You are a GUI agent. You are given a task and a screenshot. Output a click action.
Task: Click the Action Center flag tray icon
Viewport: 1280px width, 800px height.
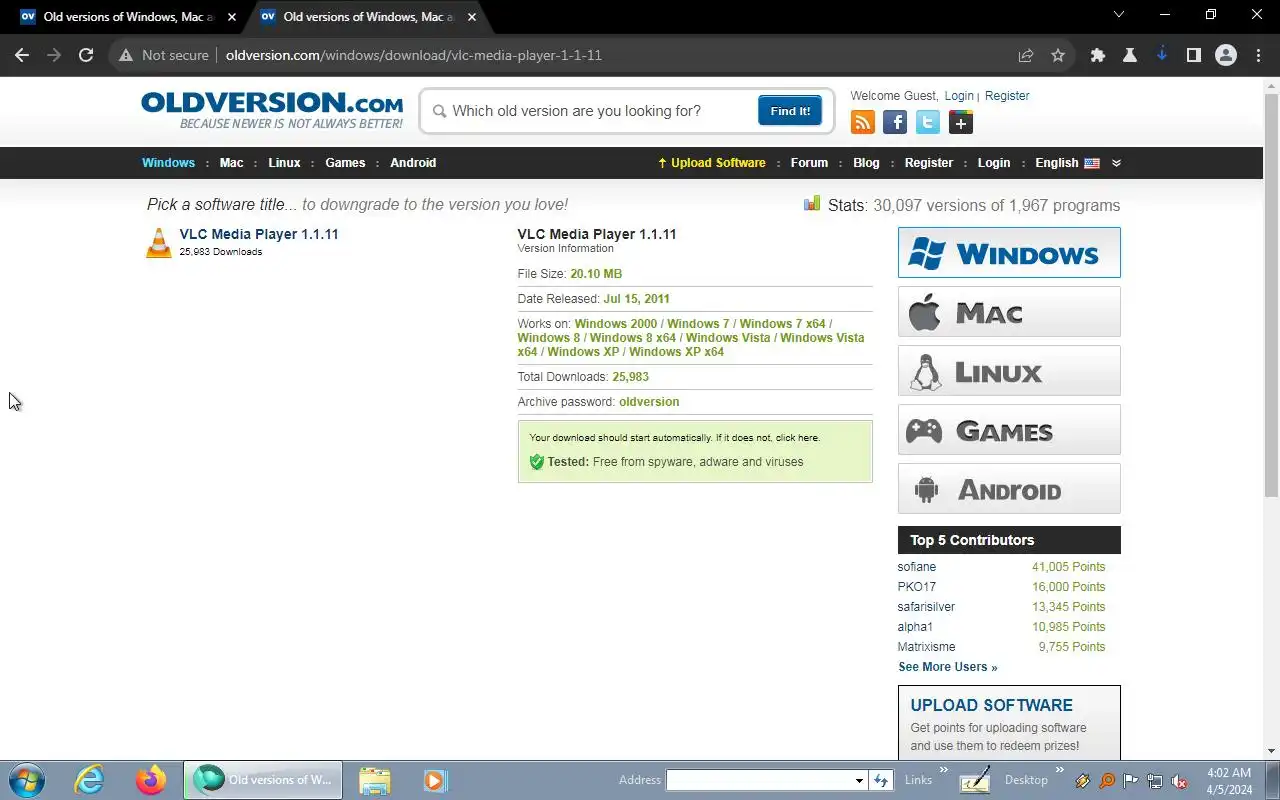coord(1131,781)
